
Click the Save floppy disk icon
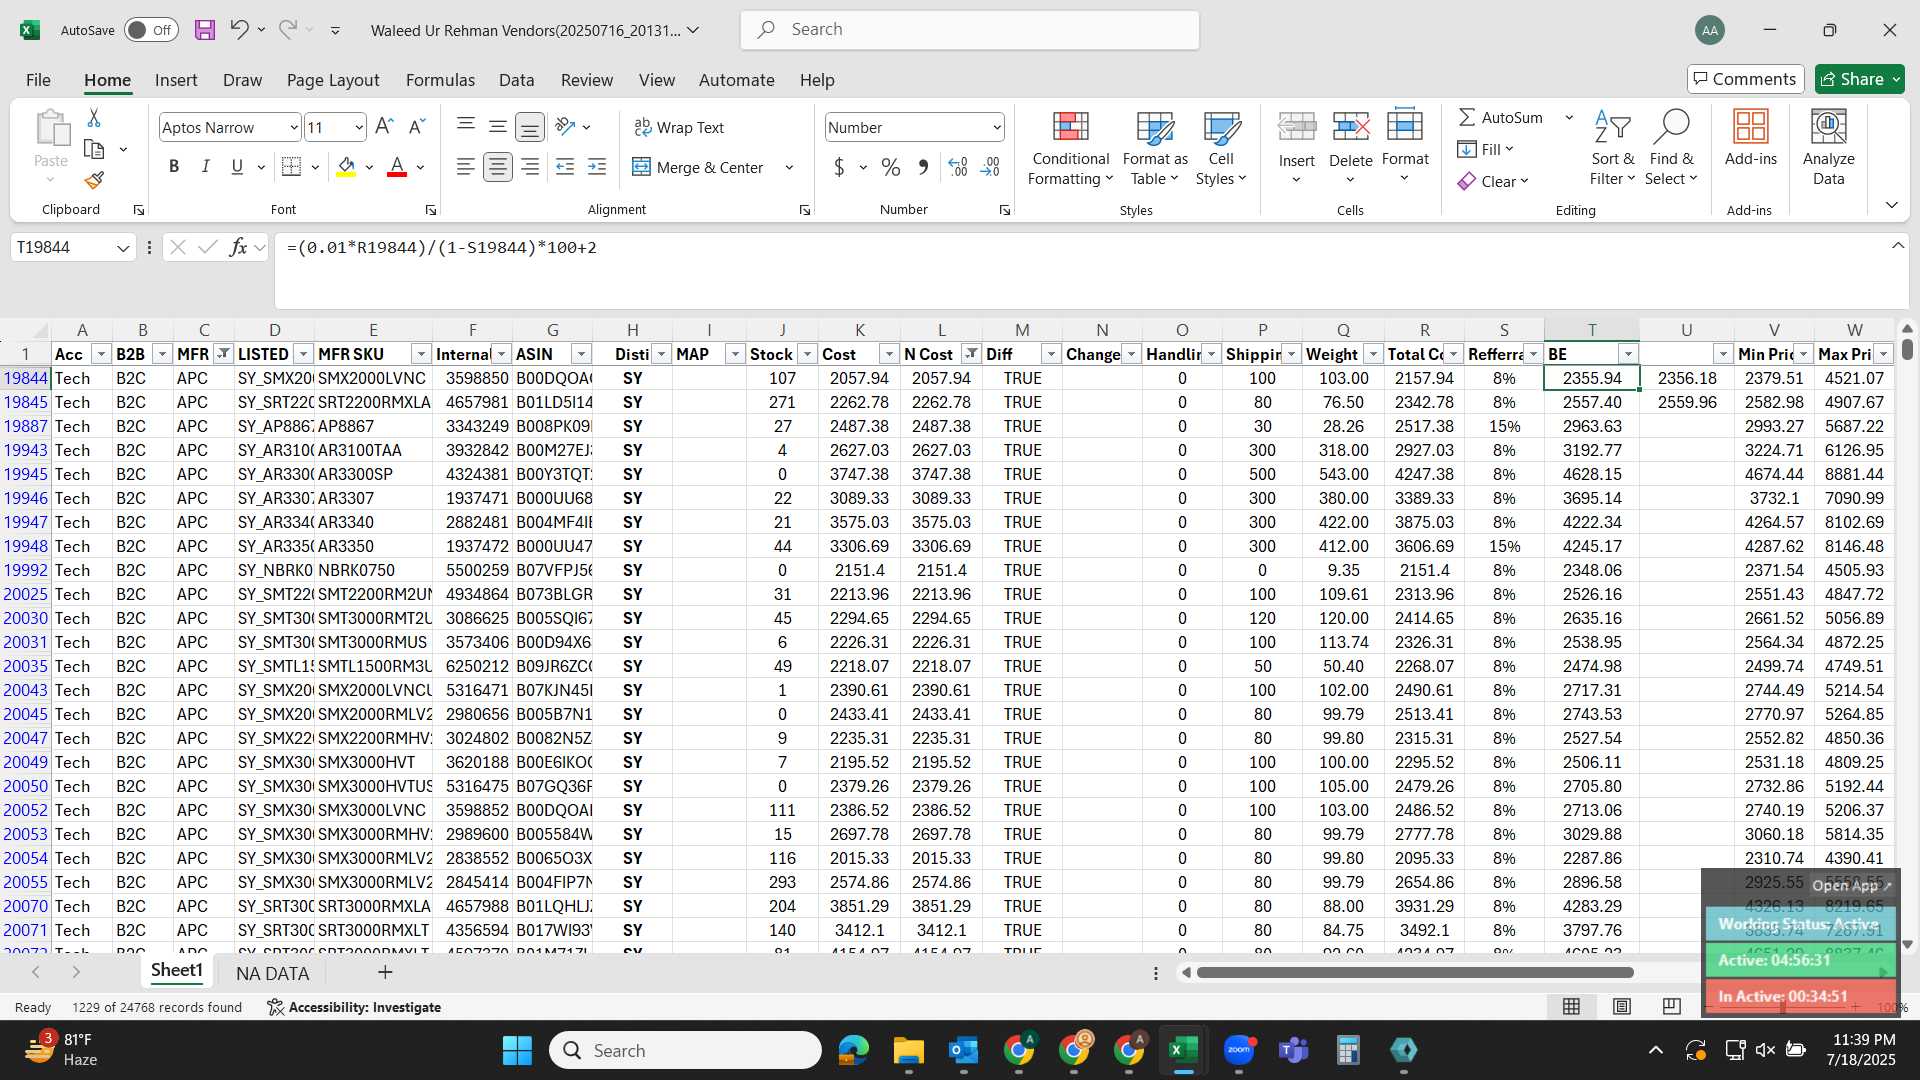click(x=205, y=30)
